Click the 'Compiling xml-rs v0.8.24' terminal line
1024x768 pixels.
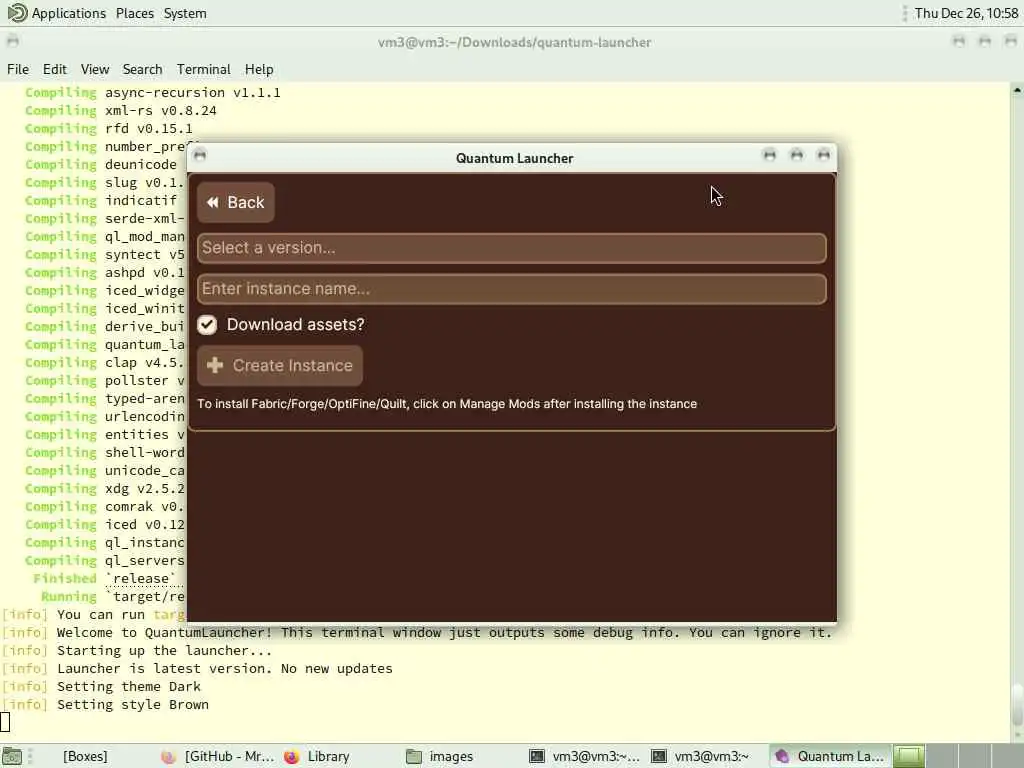121,111
